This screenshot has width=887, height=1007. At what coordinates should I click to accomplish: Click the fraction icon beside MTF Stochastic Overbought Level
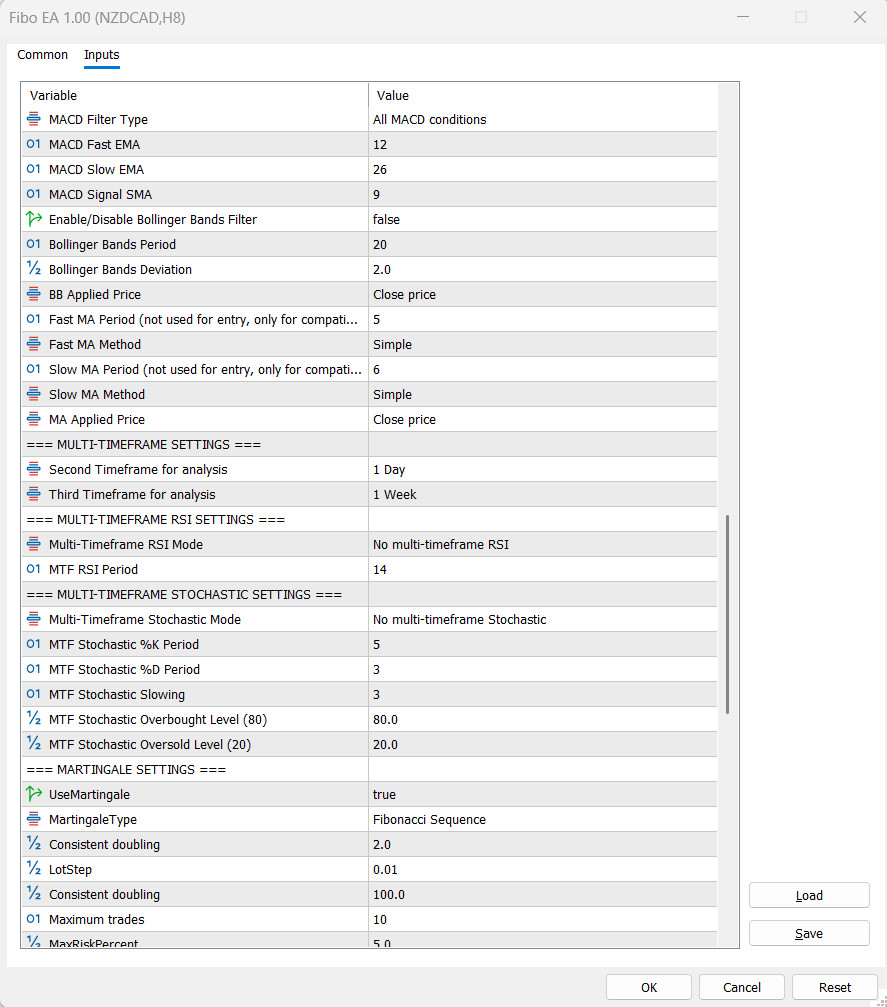[33, 719]
